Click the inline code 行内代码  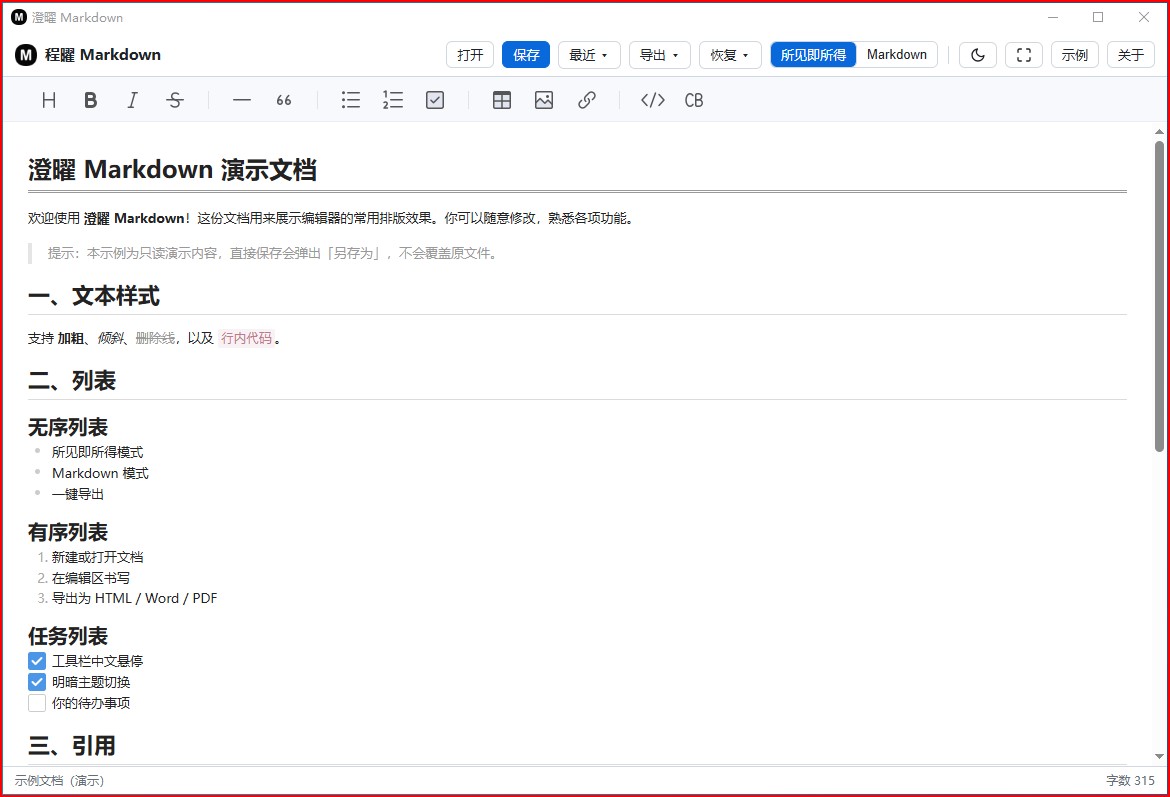[246, 338]
